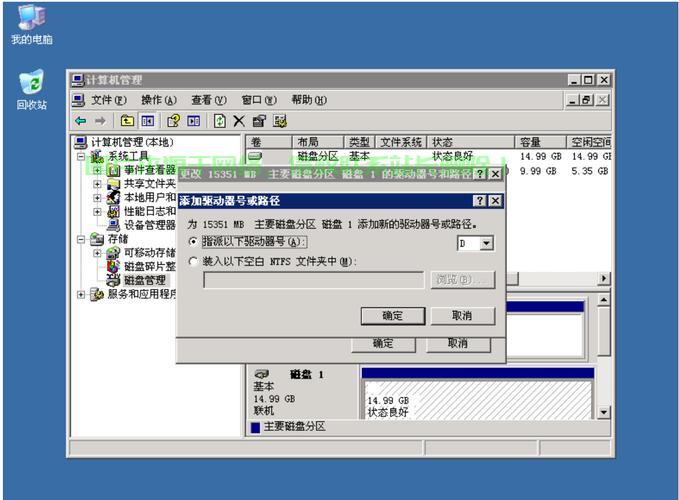The width and height of the screenshot is (679, 500).
Task: Click 取消 in 添加驱动器号或路径 dialog
Action: click(461, 316)
